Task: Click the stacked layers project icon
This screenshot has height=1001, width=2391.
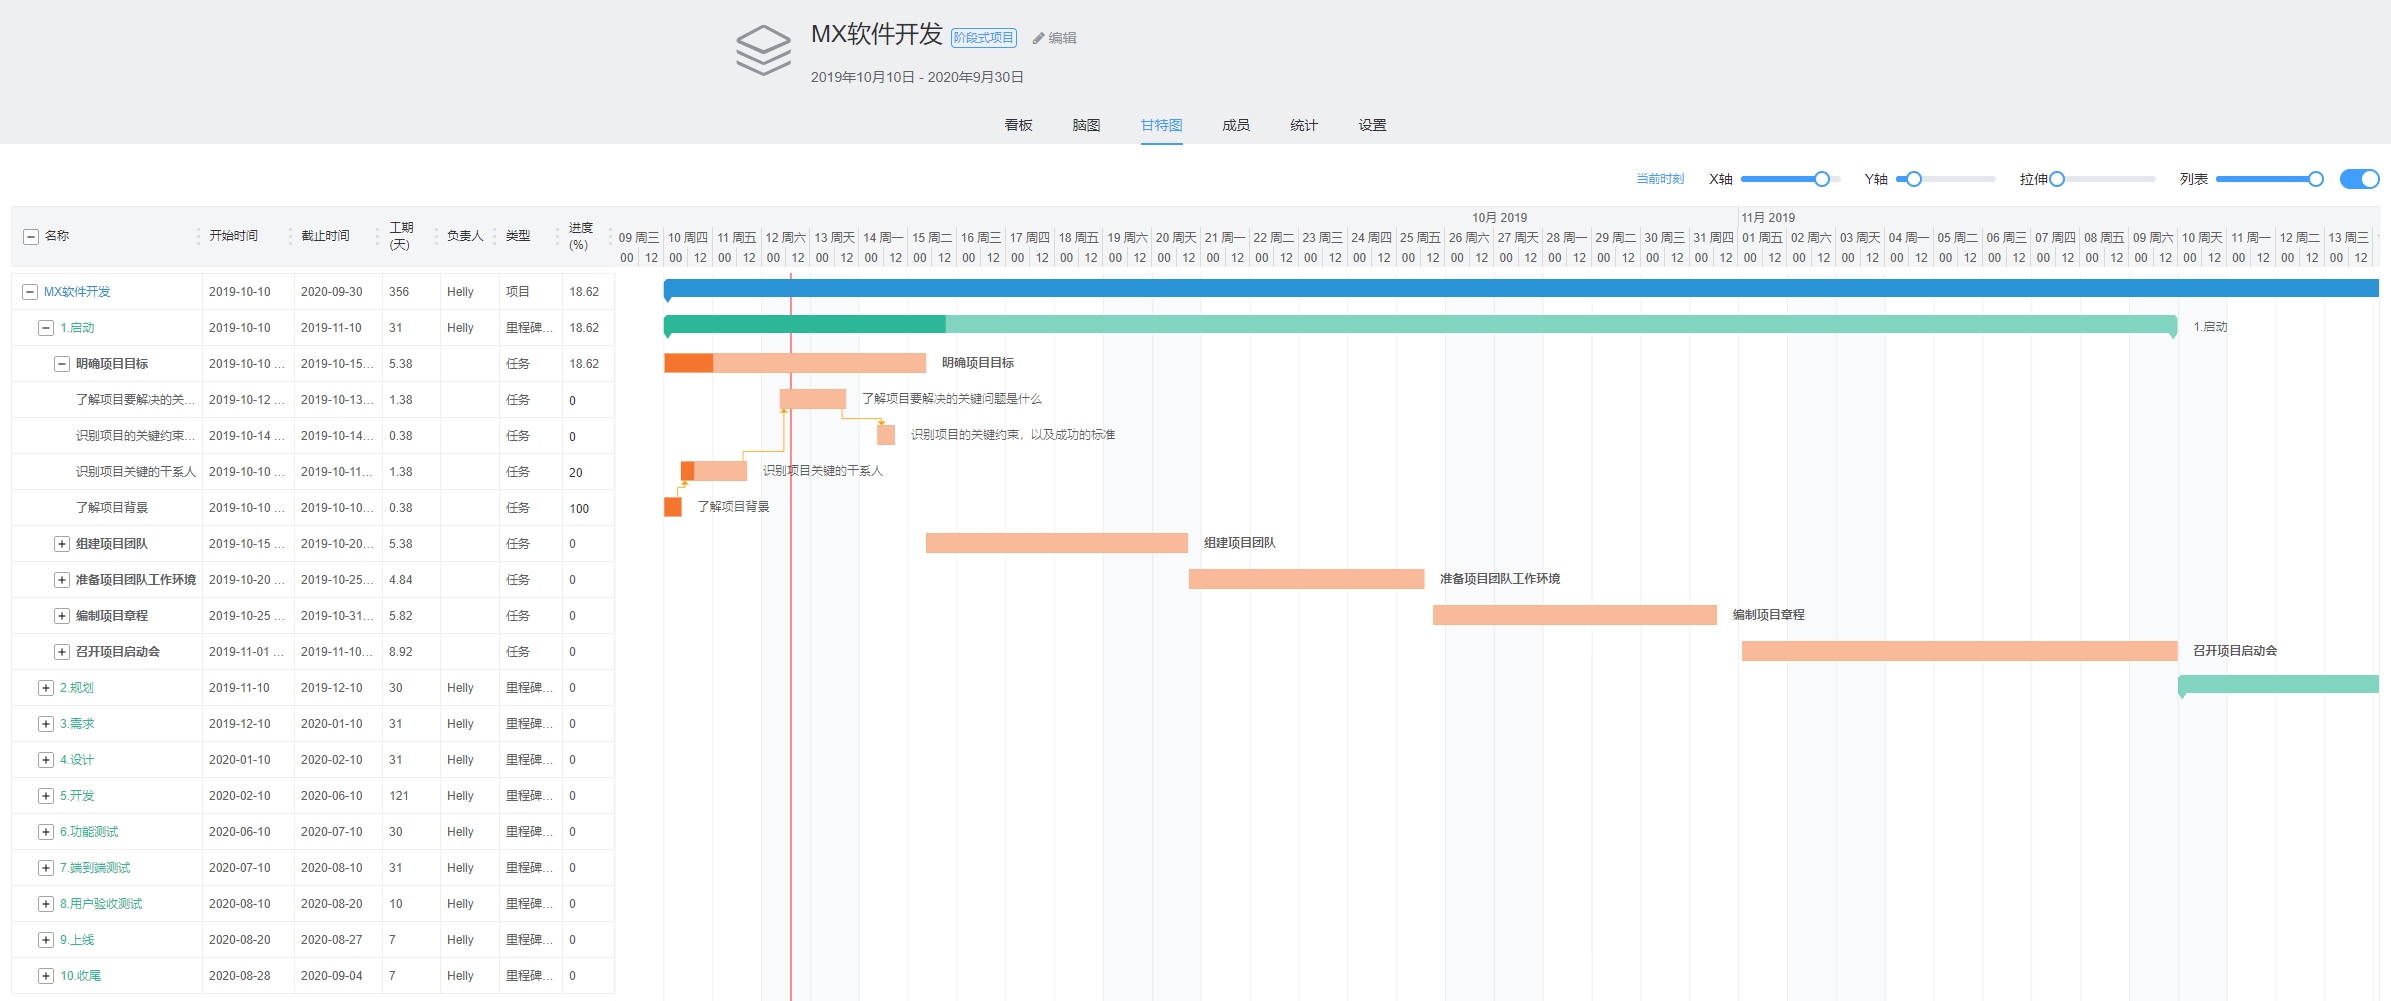Action: click(x=763, y=50)
